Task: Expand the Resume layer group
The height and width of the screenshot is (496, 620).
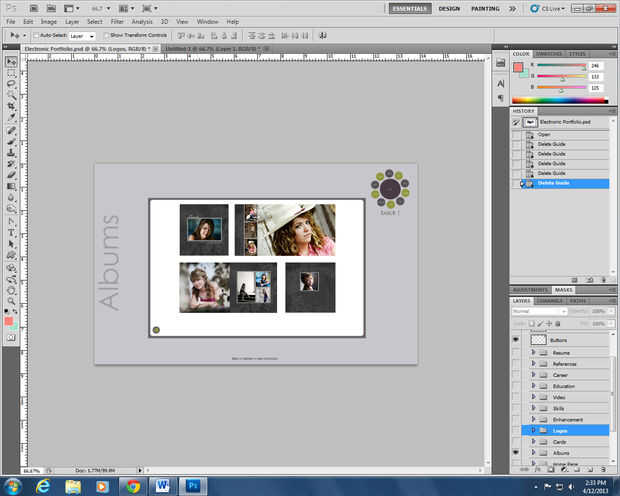Action: [534, 353]
